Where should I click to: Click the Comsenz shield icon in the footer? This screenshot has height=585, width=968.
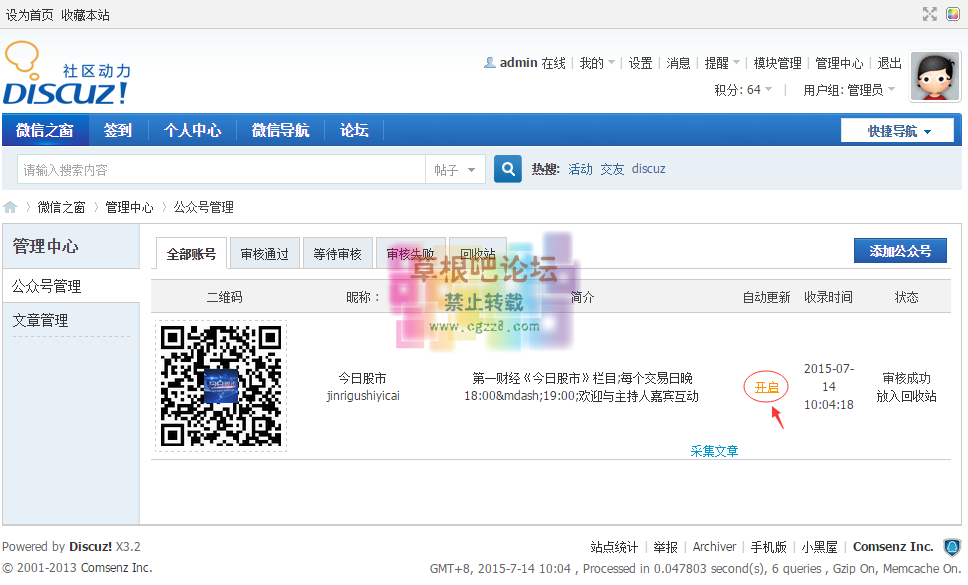coord(951,547)
